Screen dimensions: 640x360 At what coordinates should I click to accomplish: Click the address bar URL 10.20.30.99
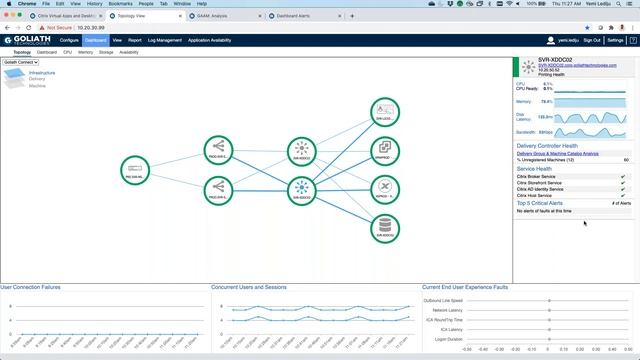pyautogui.click(x=91, y=28)
